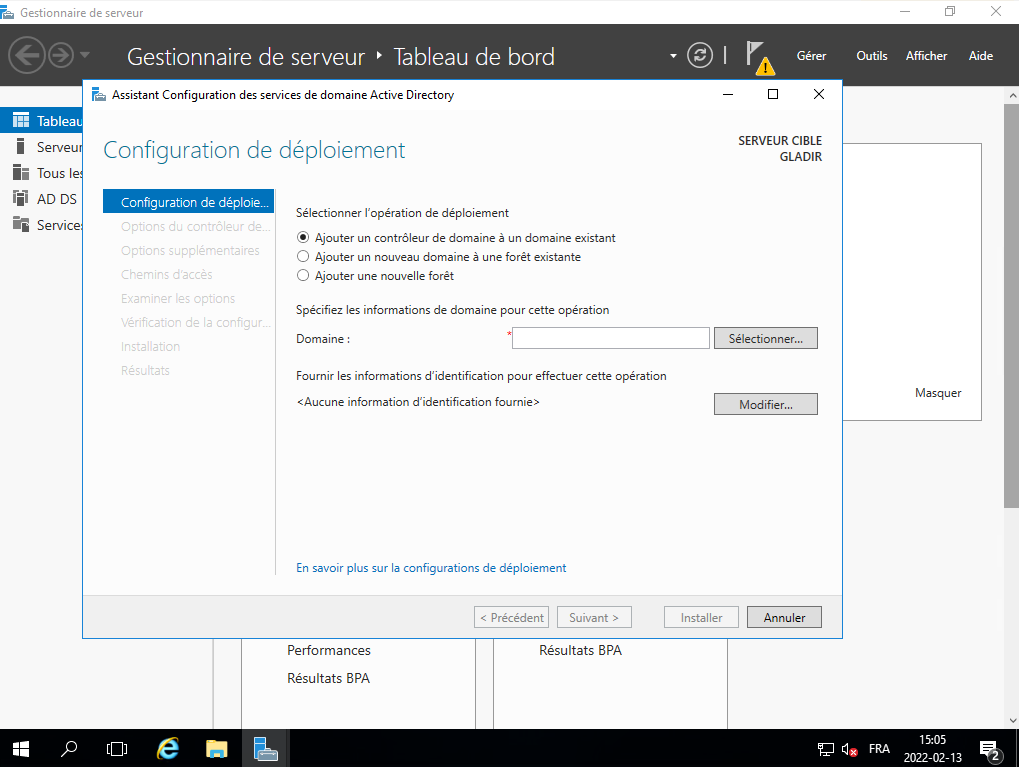Maximize the Active Directory wizard window
The height and width of the screenshot is (767, 1019).
point(773,94)
